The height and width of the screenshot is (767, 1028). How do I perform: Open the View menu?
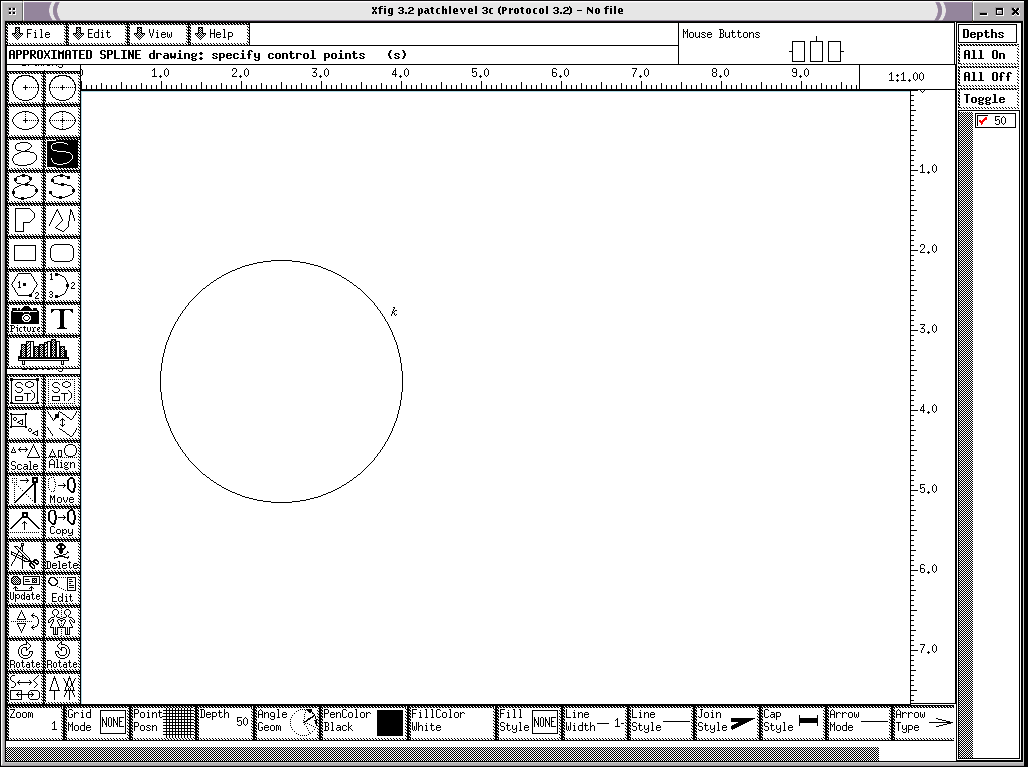159,34
